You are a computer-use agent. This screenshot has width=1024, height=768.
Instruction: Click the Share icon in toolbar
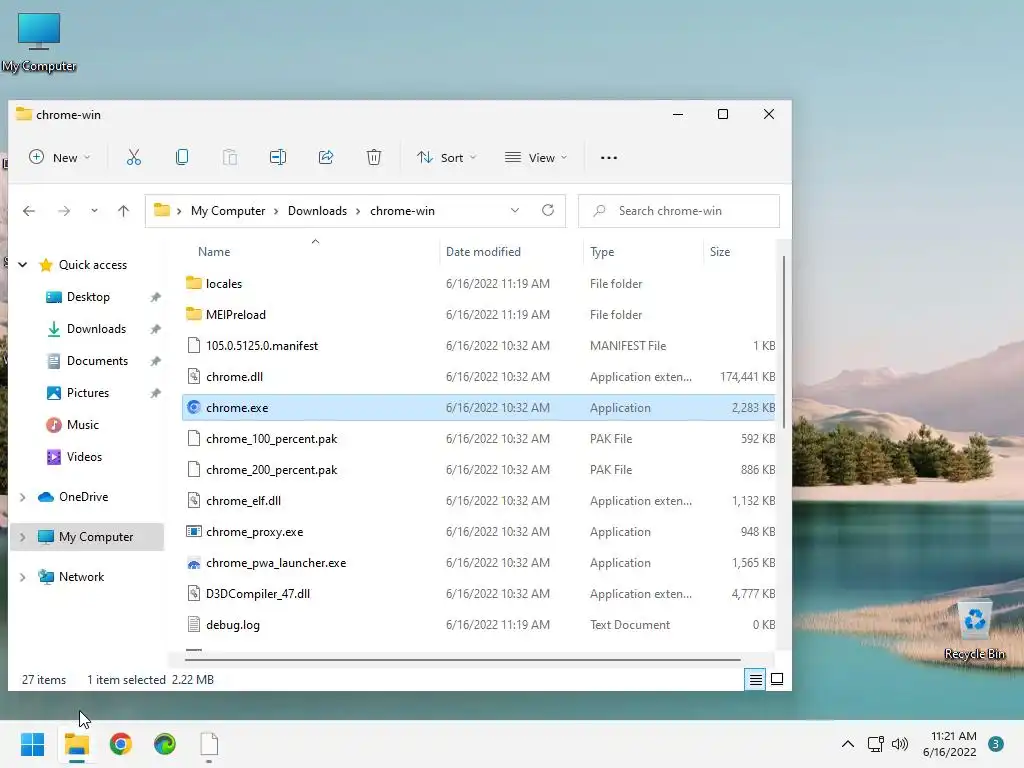point(326,157)
